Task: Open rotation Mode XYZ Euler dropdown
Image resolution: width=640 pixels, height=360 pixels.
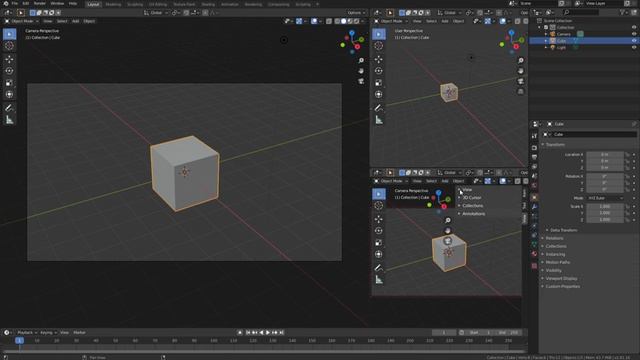Action: pos(605,198)
